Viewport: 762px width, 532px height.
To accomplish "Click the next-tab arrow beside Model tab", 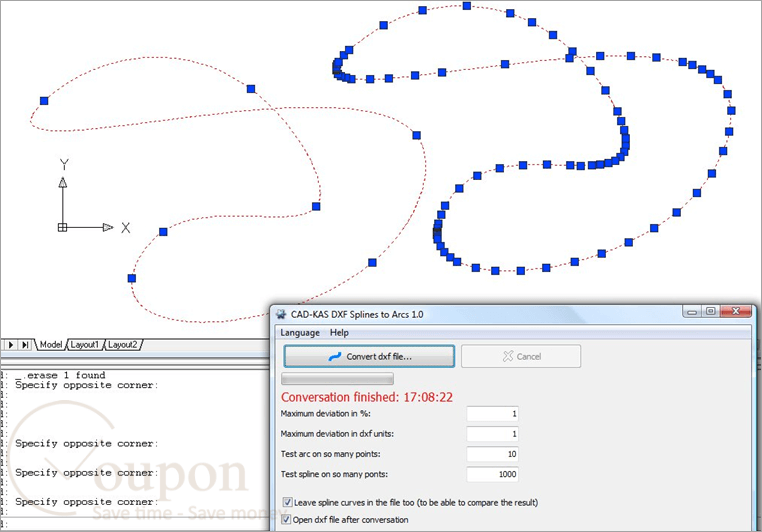I will click(x=11, y=344).
